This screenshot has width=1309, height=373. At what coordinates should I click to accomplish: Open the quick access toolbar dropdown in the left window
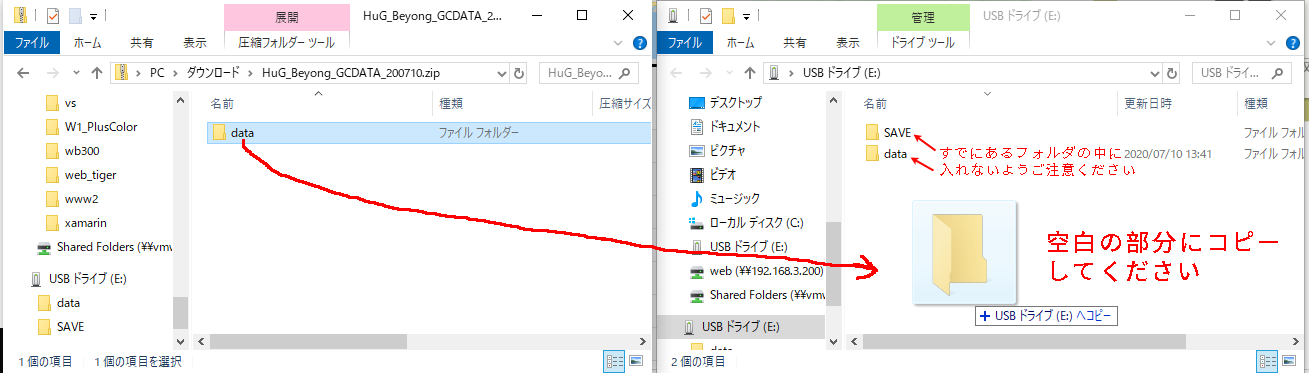(92, 16)
